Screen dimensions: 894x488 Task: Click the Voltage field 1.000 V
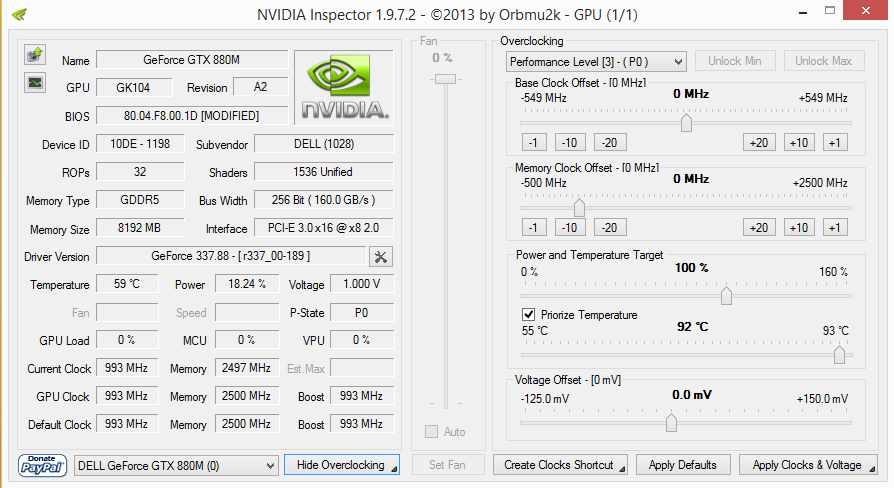tap(362, 284)
